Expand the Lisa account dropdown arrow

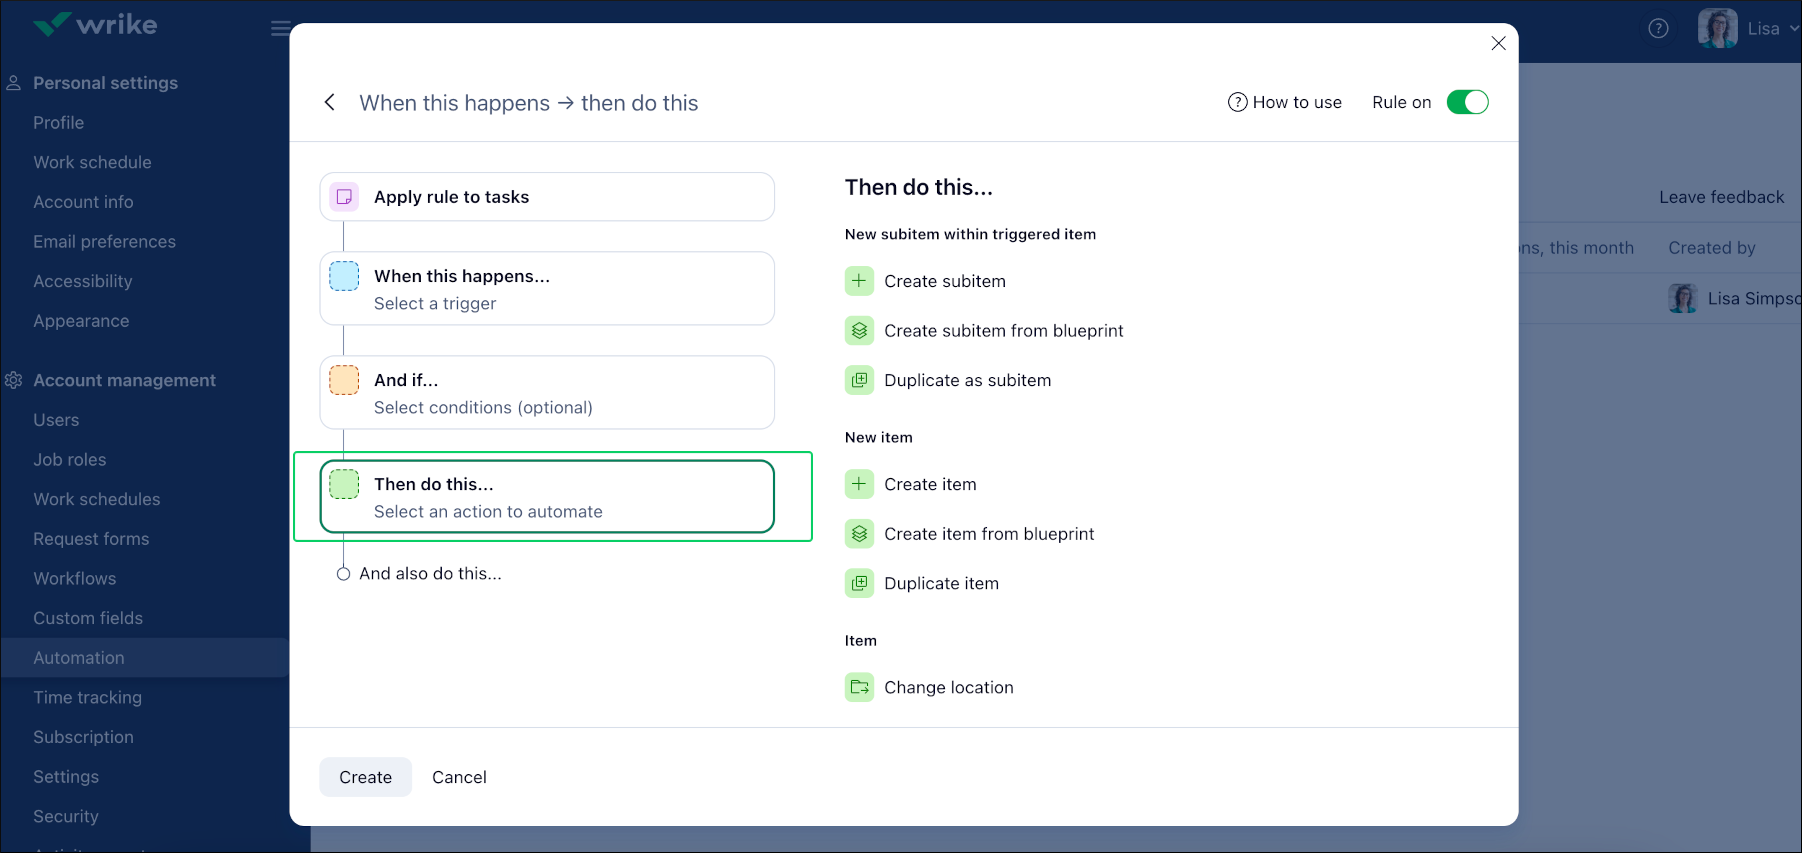coord(1794,29)
